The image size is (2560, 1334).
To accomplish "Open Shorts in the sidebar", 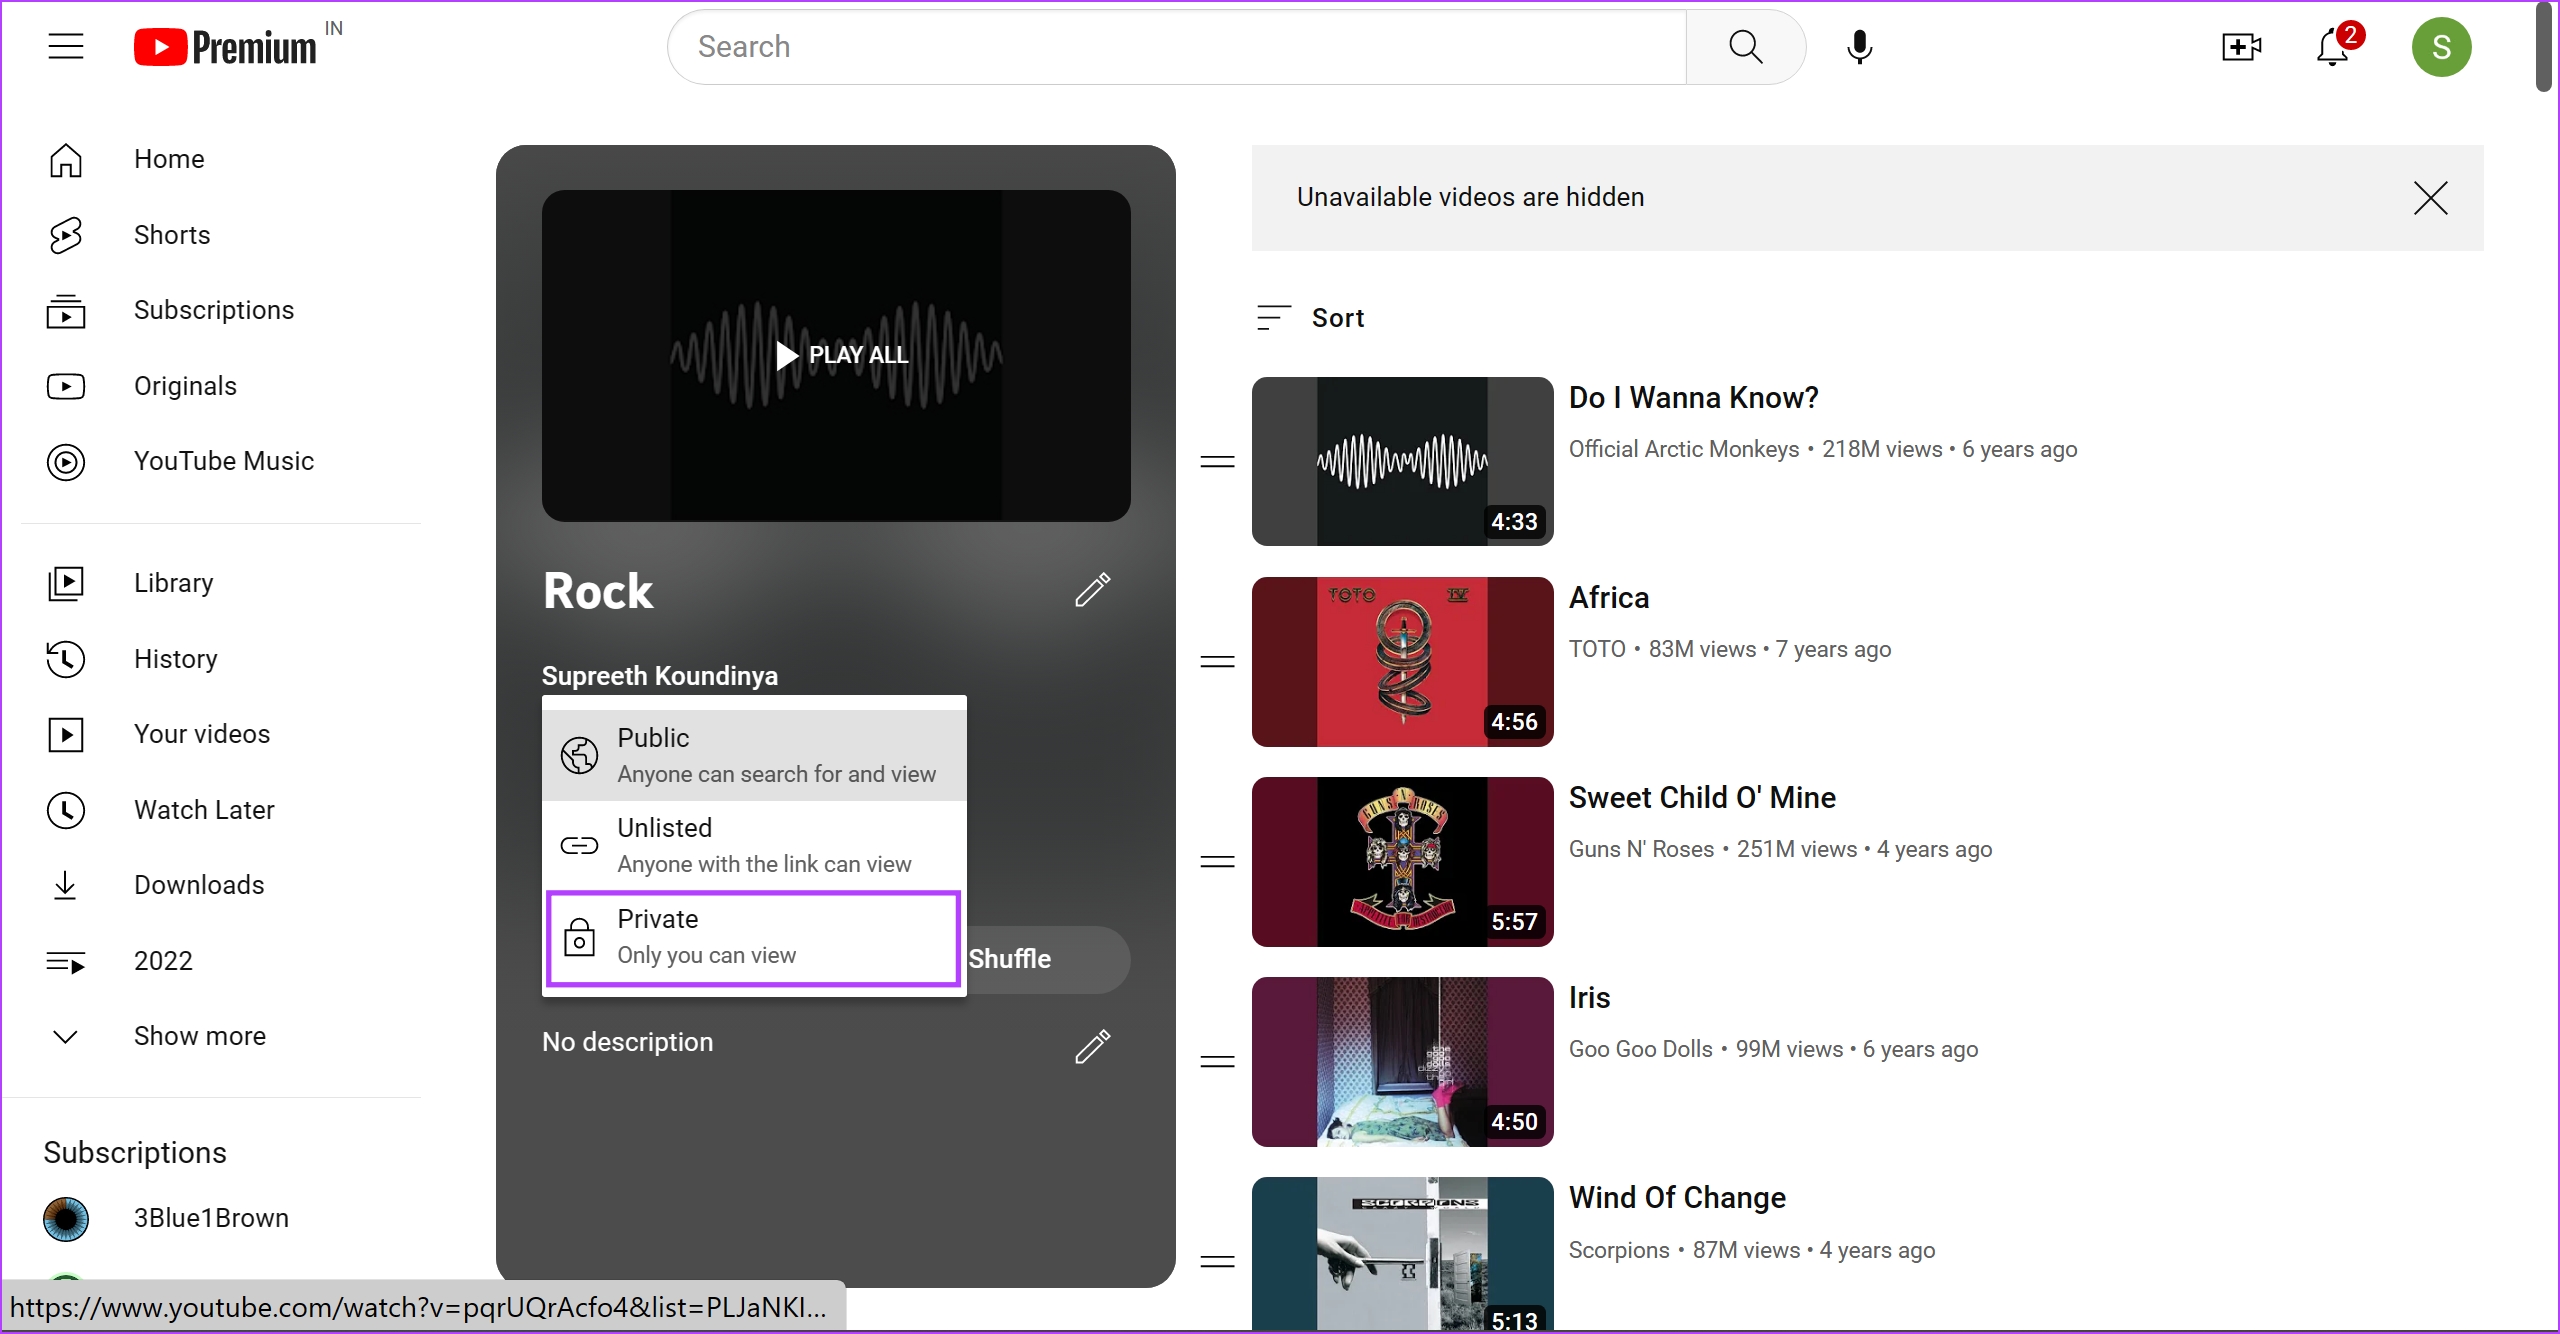I will coord(172,235).
